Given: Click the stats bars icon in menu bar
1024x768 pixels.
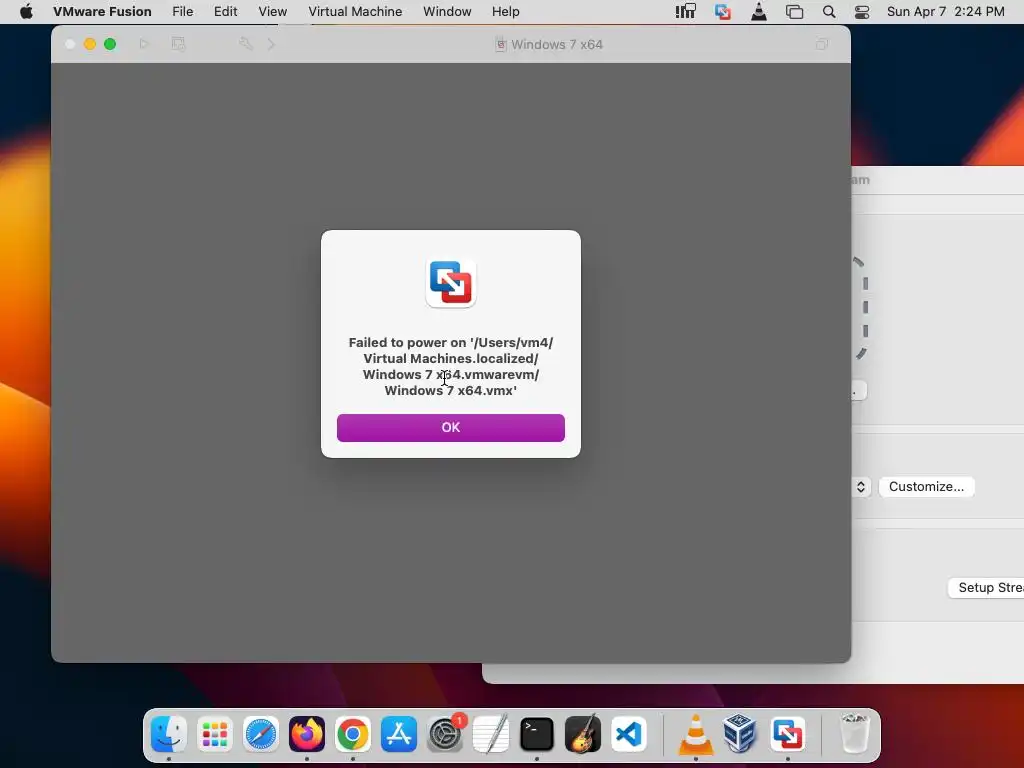Looking at the screenshot, I should point(686,12).
